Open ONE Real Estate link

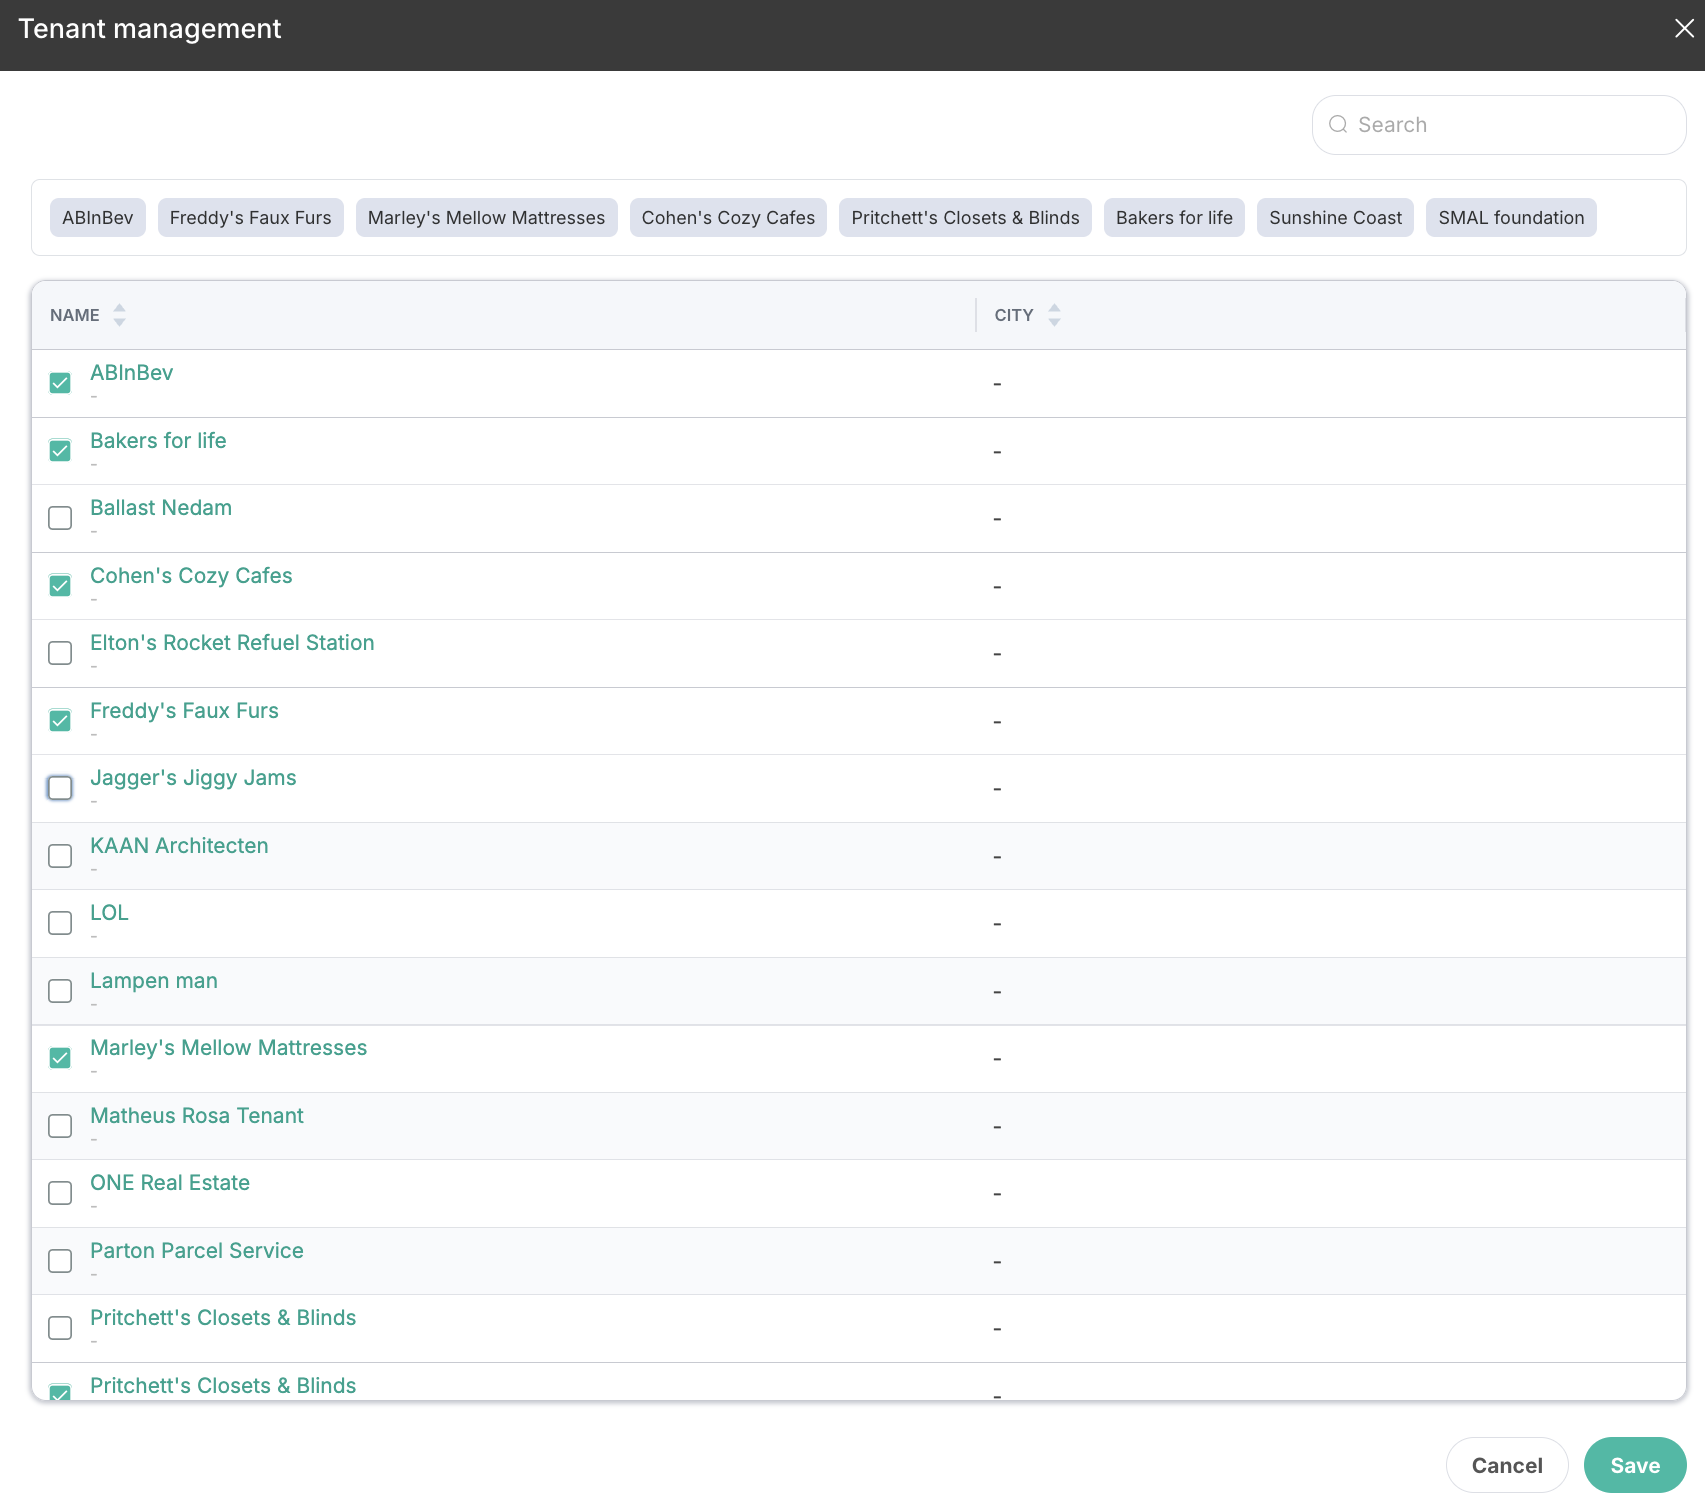[170, 1183]
